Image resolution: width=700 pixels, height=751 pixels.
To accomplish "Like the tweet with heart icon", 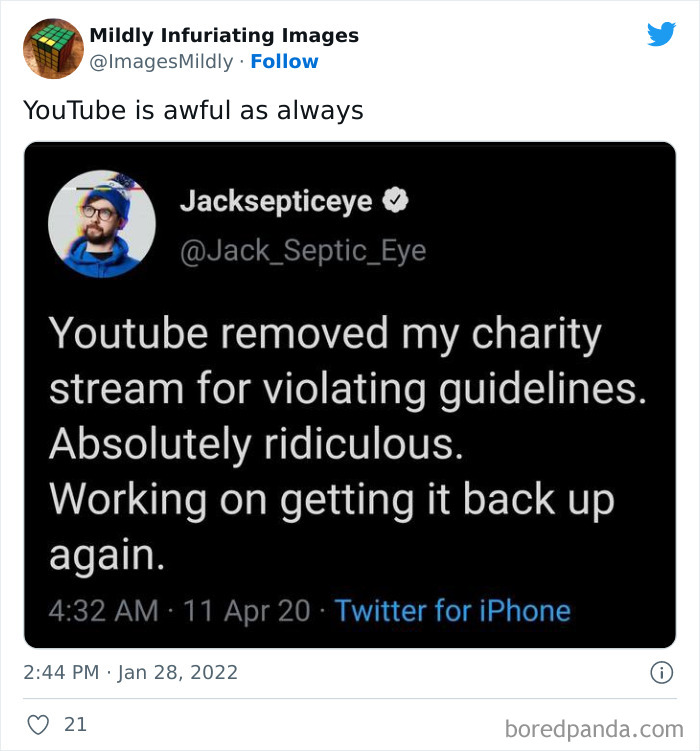I will (38, 725).
